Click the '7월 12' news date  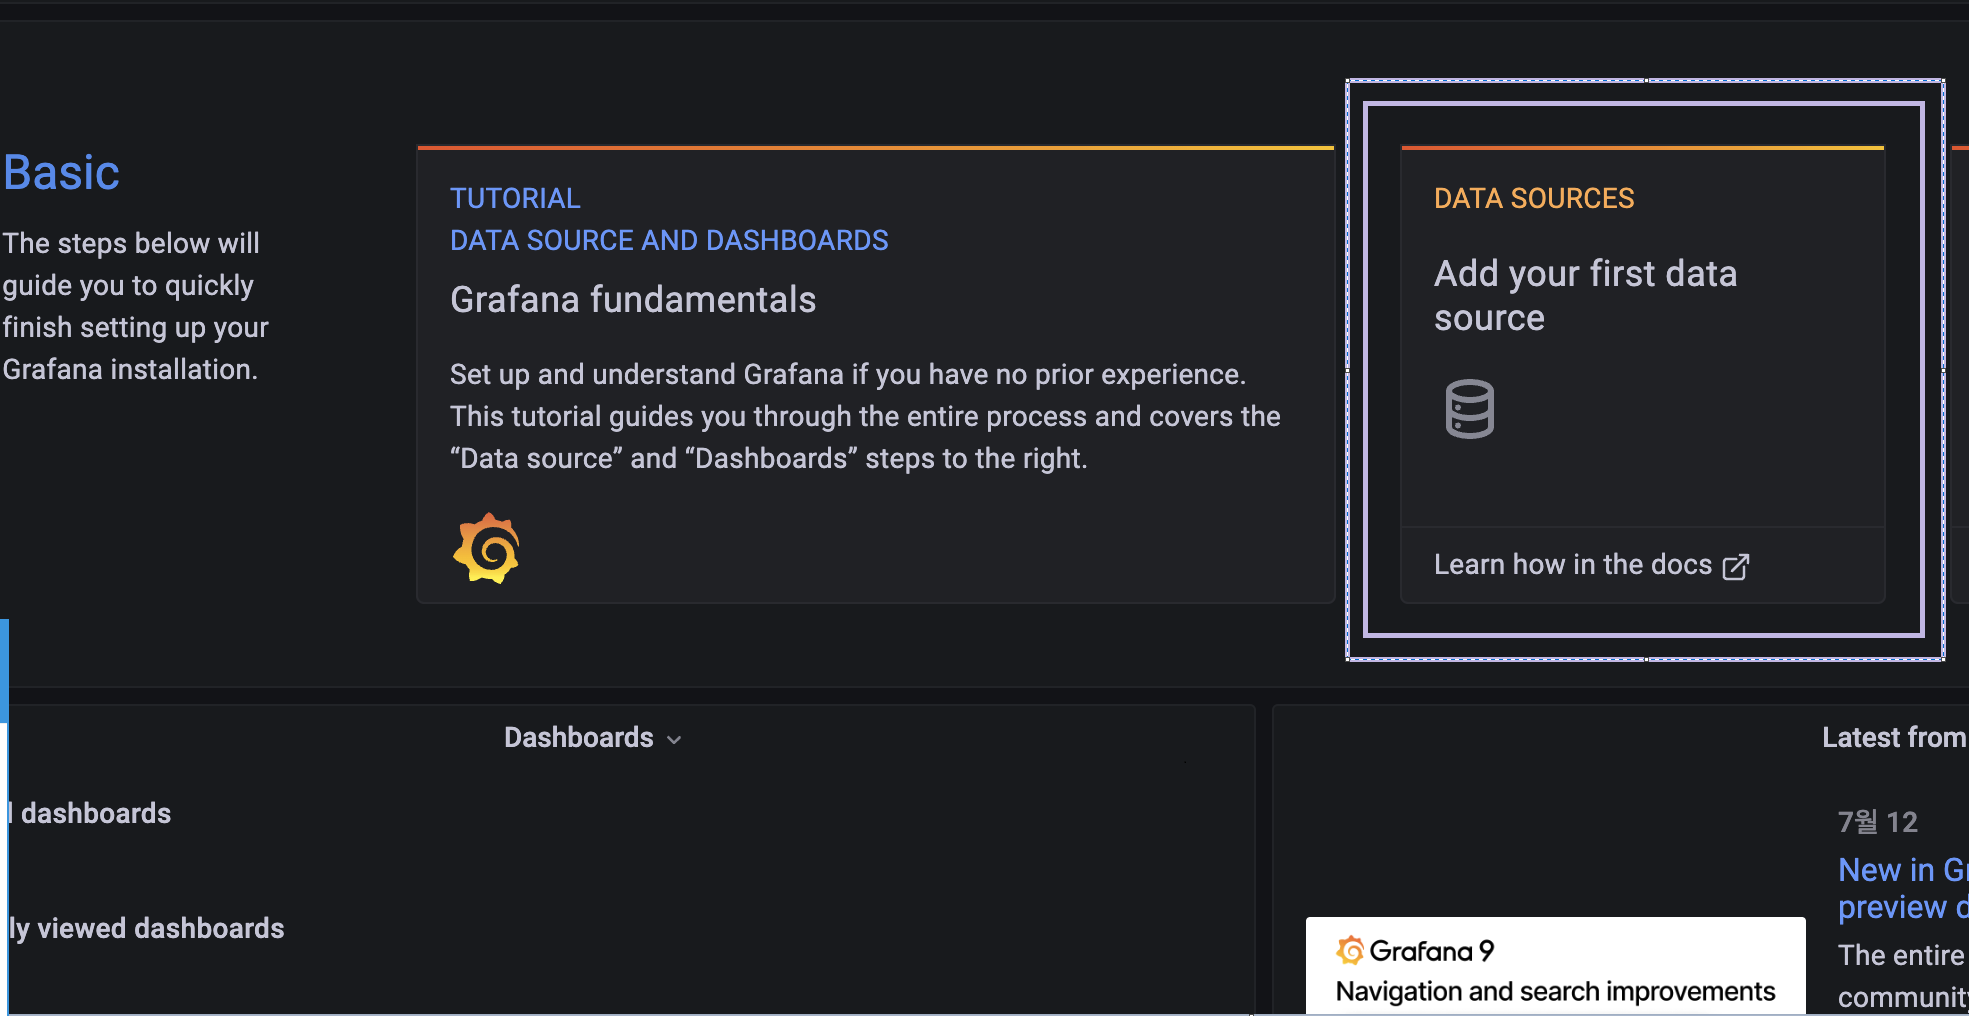click(x=1877, y=822)
